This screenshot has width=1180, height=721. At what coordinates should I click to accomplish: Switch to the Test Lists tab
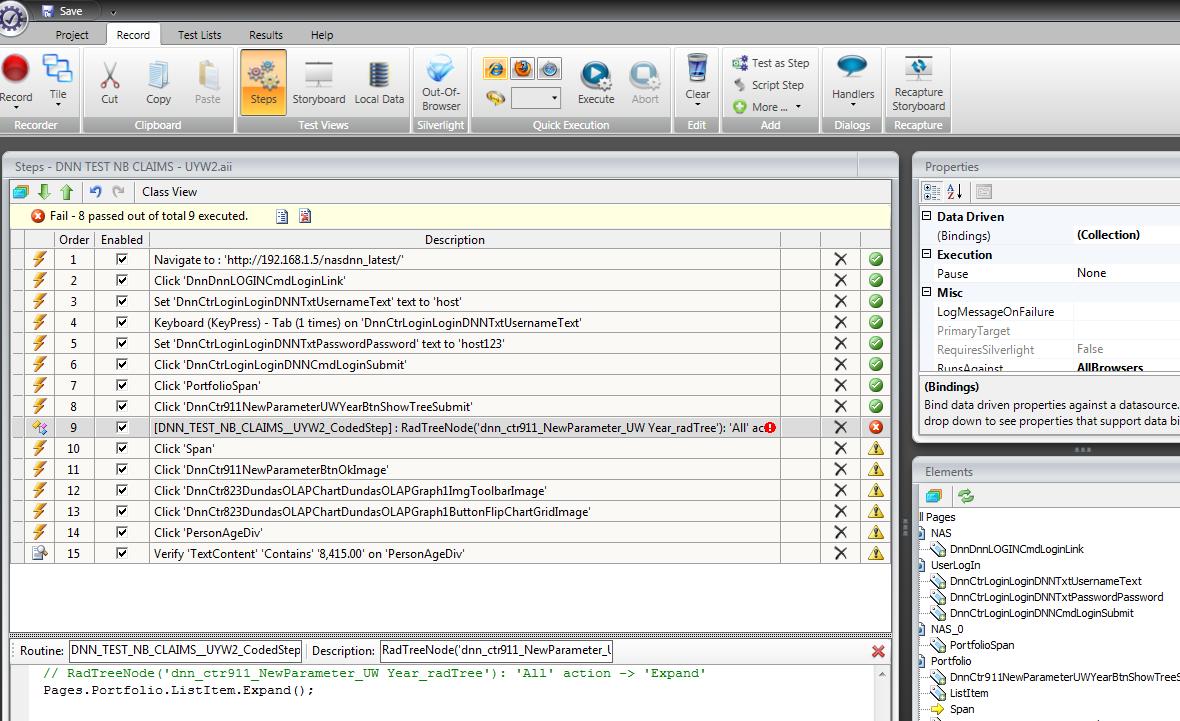(199, 35)
